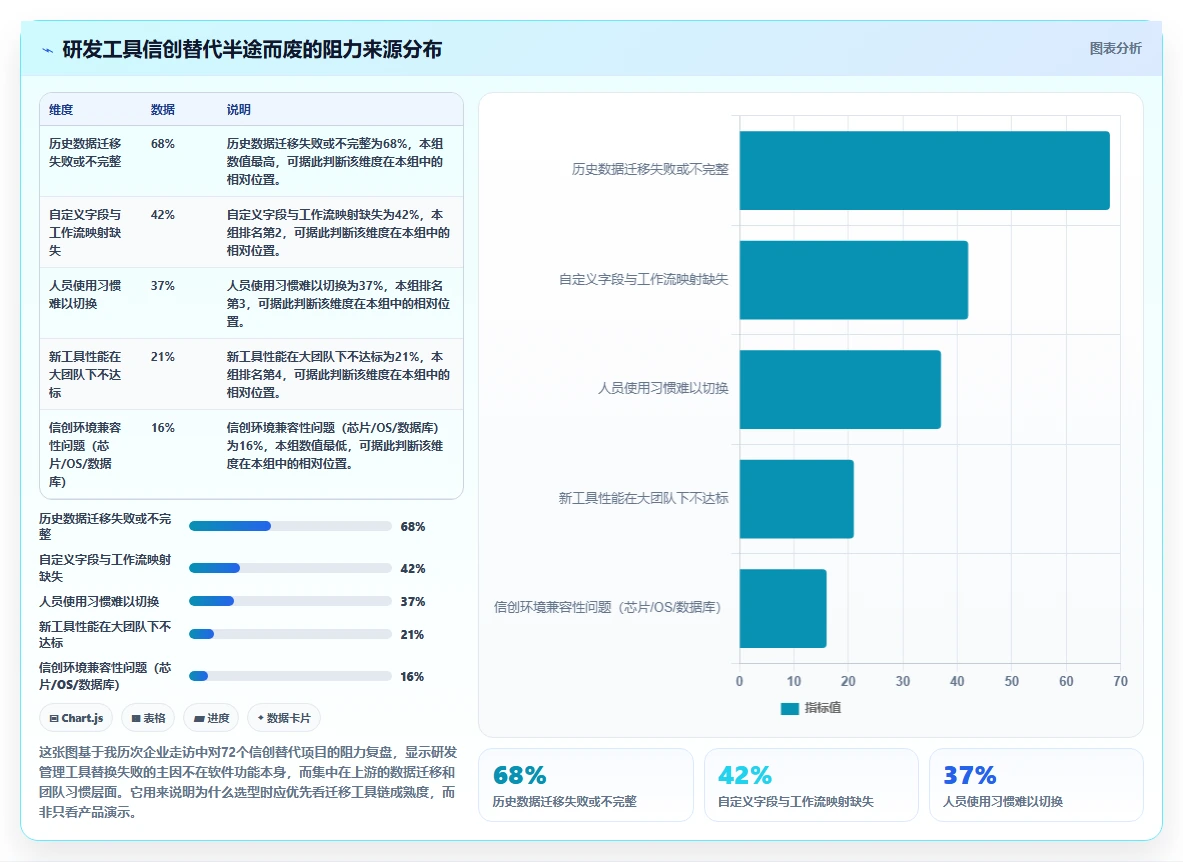Click the description mentioning 本组排名第4
The width and height of the screenshot is (1183, 862).
click(x=338, y=374)
